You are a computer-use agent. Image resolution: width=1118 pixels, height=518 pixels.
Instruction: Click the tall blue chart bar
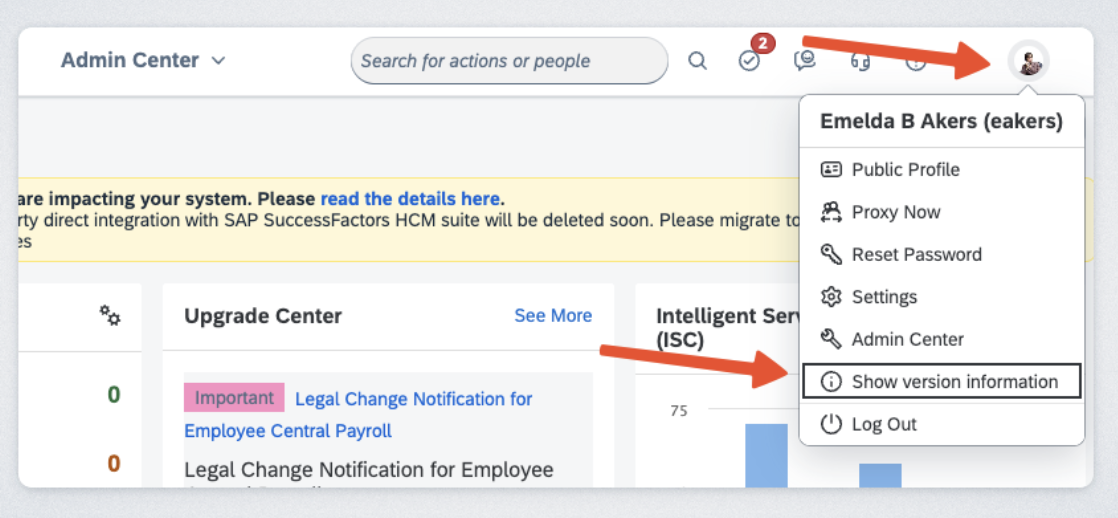pos(766,455)
